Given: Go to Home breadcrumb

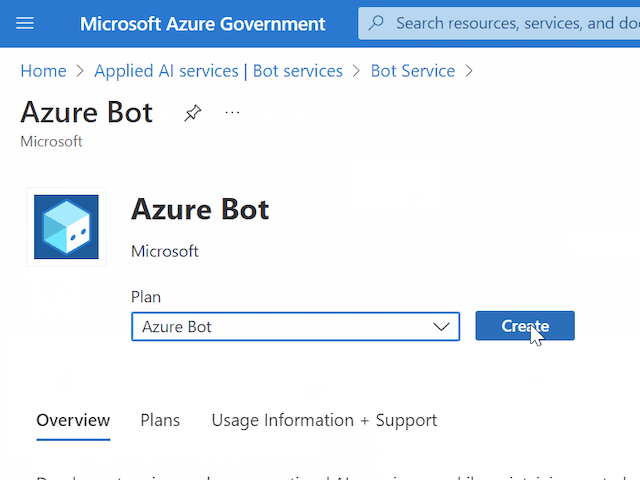Looking at the screenshot, I should coord(44,71).
